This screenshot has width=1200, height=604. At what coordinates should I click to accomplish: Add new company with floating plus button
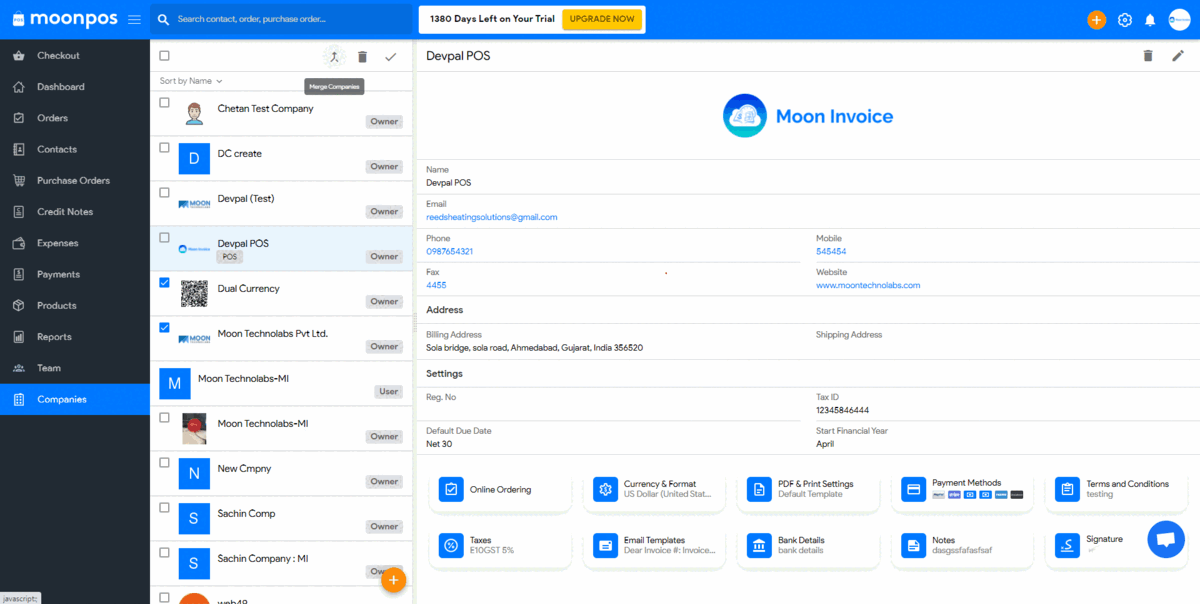tap(394, 580)
